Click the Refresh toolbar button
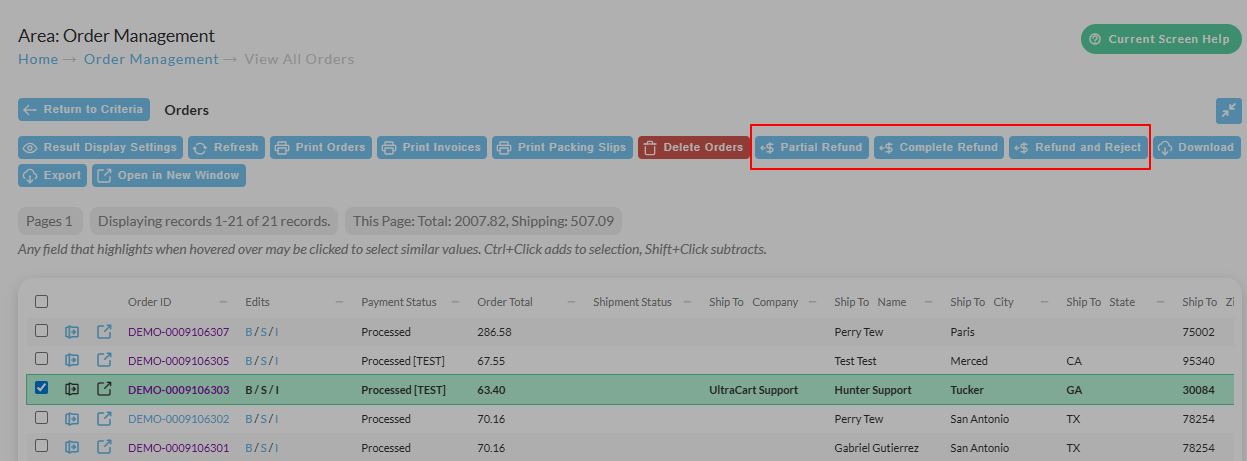Image resolution: width=1247 pixels, height=461 pixels. pos(226,147)
